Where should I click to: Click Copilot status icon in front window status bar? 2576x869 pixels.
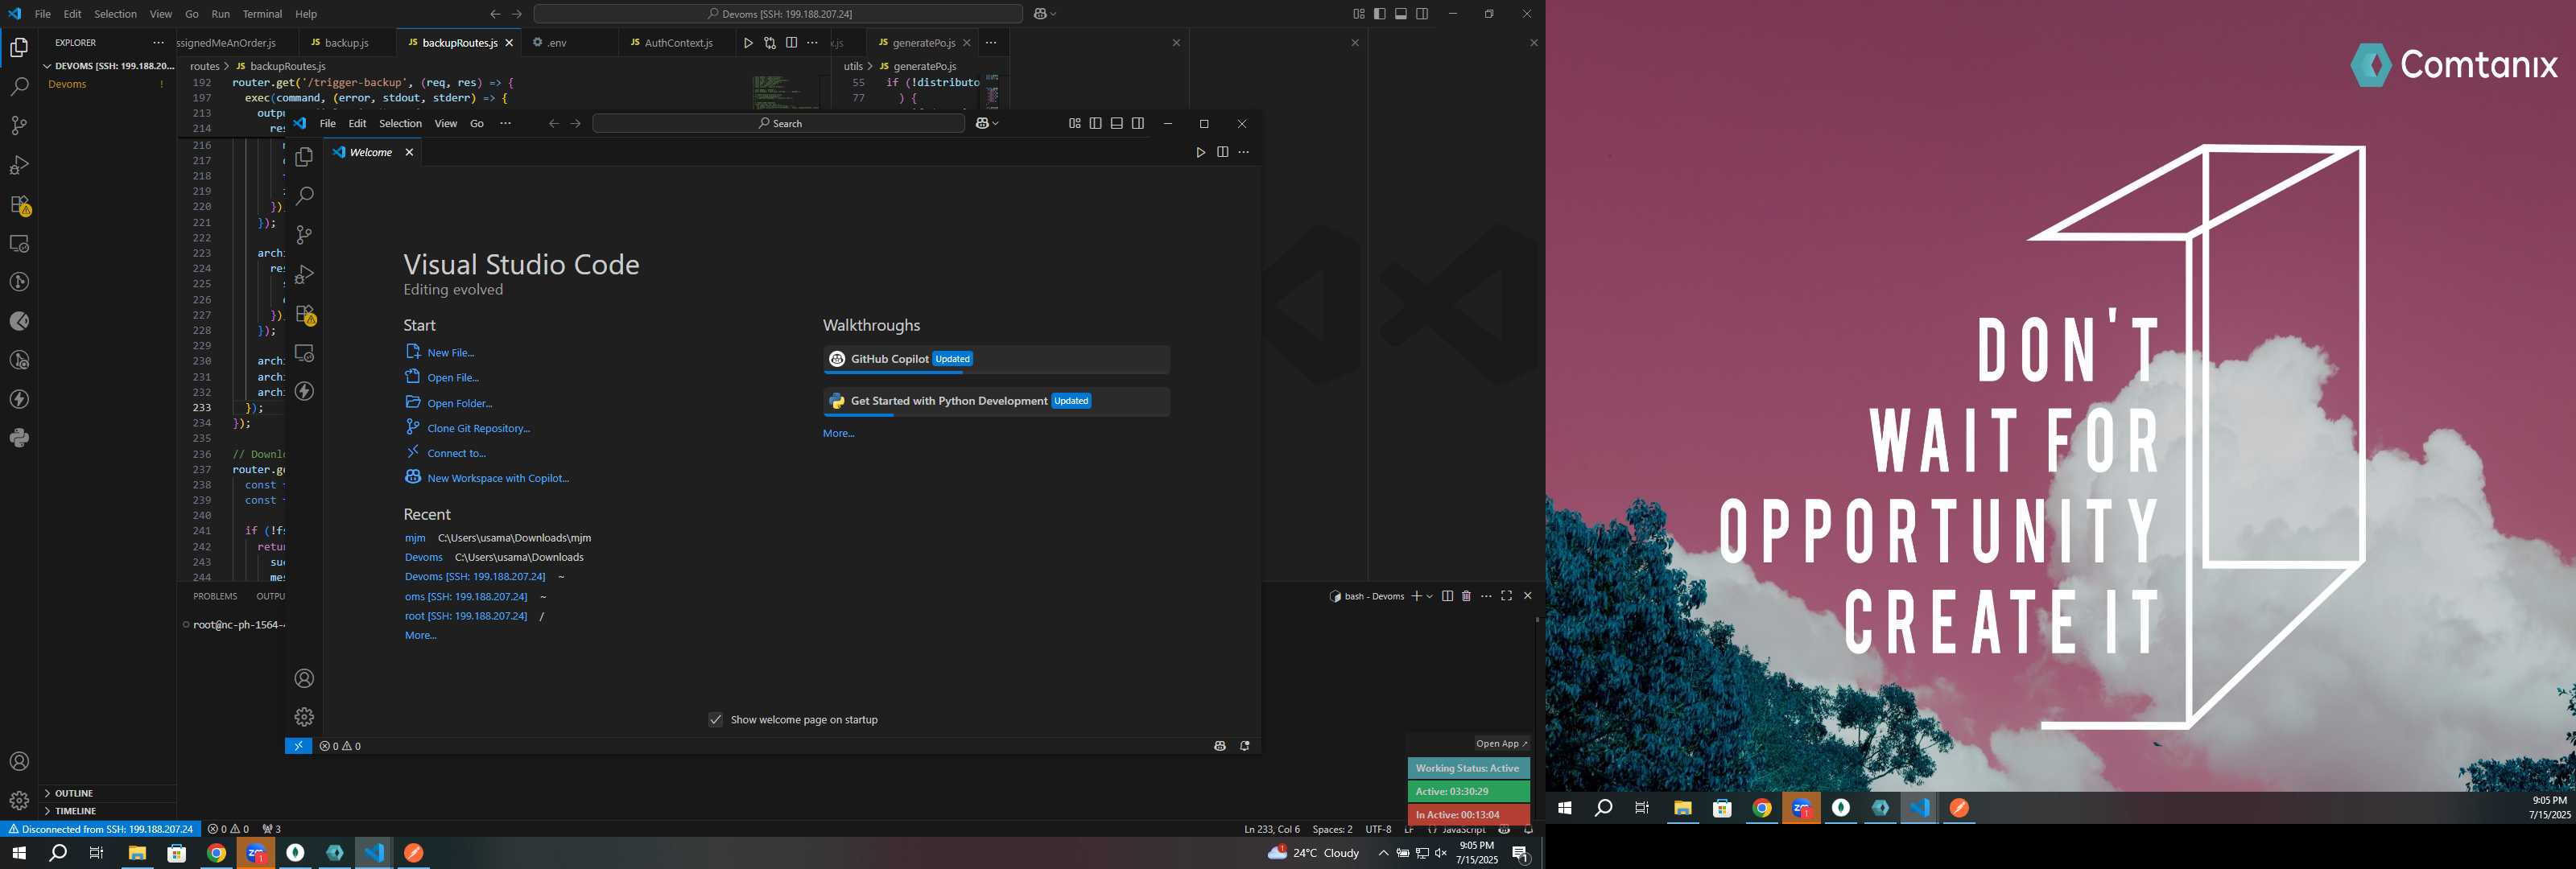pos(1220,746)
